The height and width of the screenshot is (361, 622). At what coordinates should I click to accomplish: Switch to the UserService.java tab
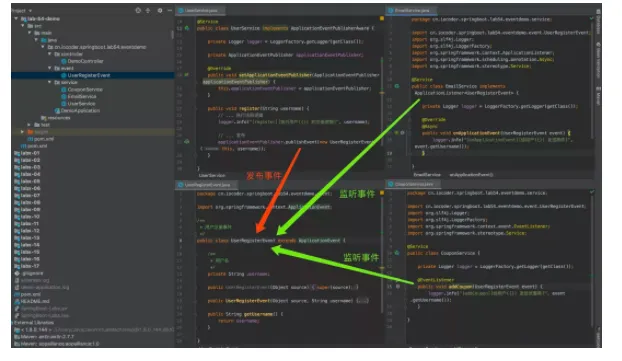(x=201, y=11)
